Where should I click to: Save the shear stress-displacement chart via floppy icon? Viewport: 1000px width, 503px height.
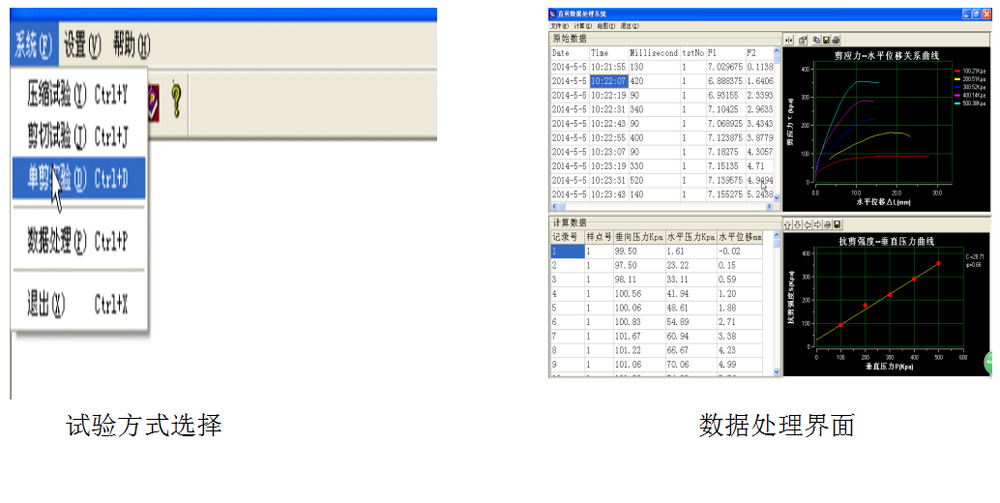click(826, 40)
